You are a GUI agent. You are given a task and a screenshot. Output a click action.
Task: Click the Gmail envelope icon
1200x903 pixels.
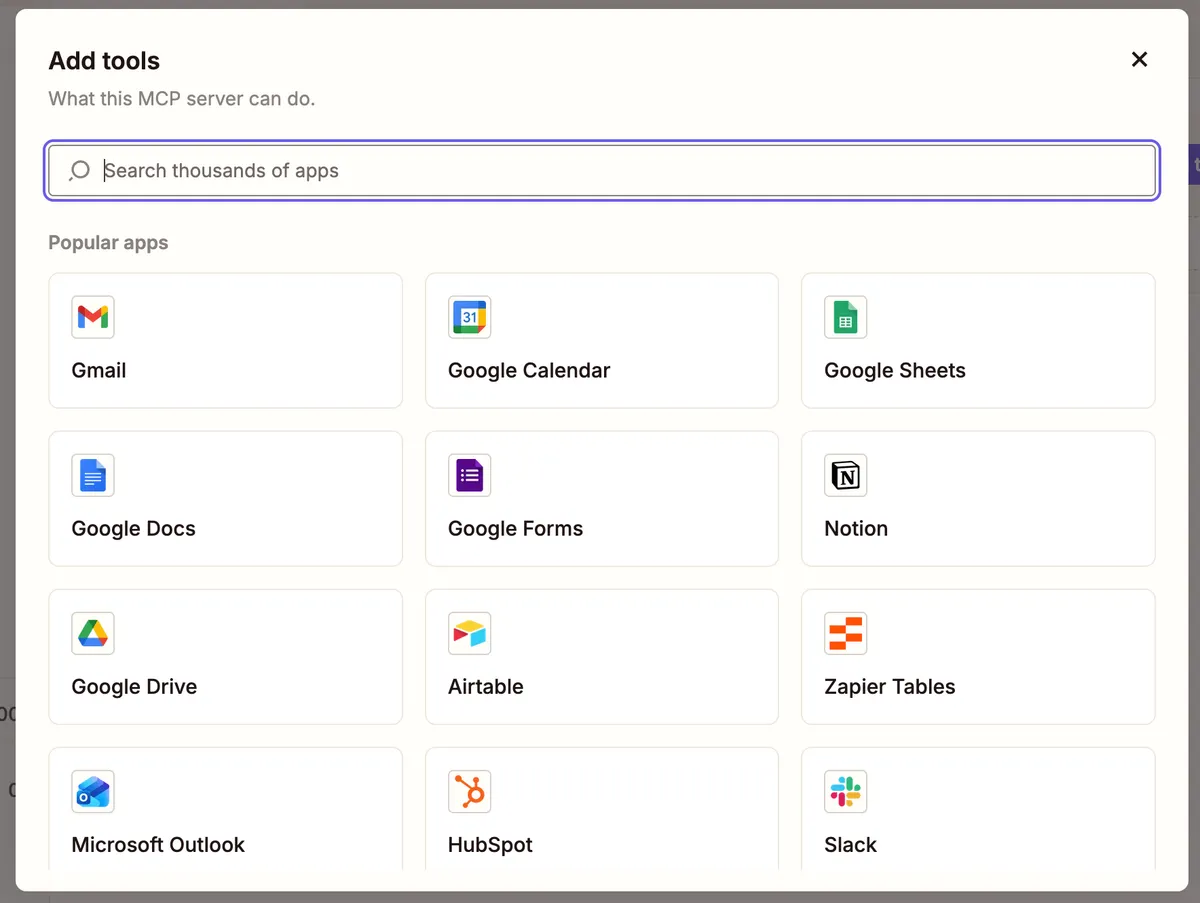click(x=93, y=317)
